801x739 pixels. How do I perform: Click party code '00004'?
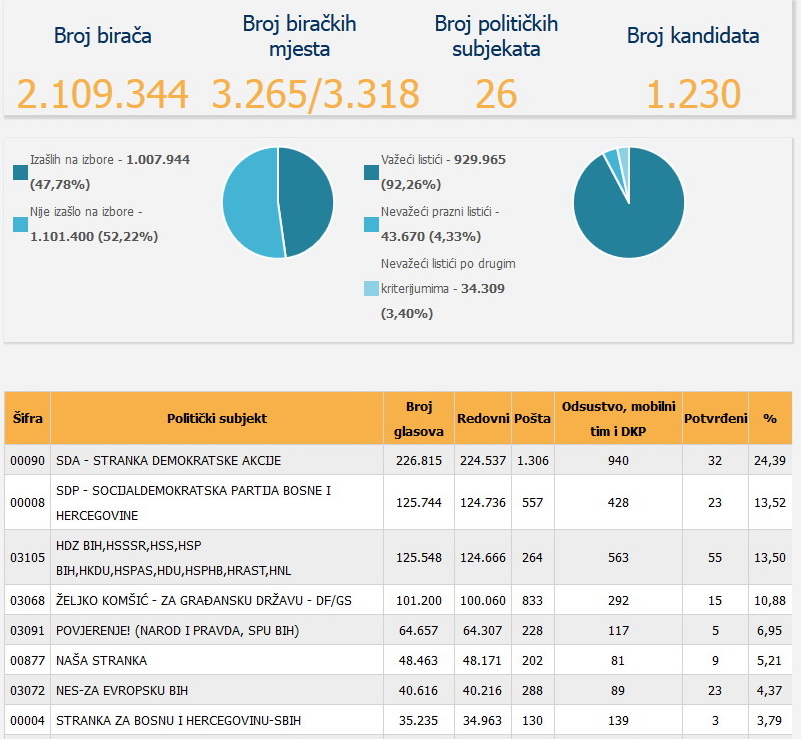tap(28, 721)
